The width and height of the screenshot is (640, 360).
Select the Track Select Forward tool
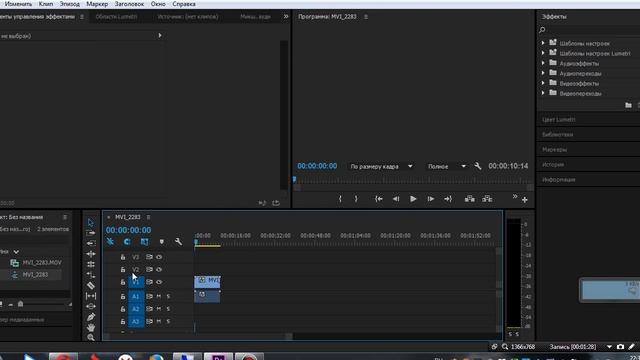point(91,233)
